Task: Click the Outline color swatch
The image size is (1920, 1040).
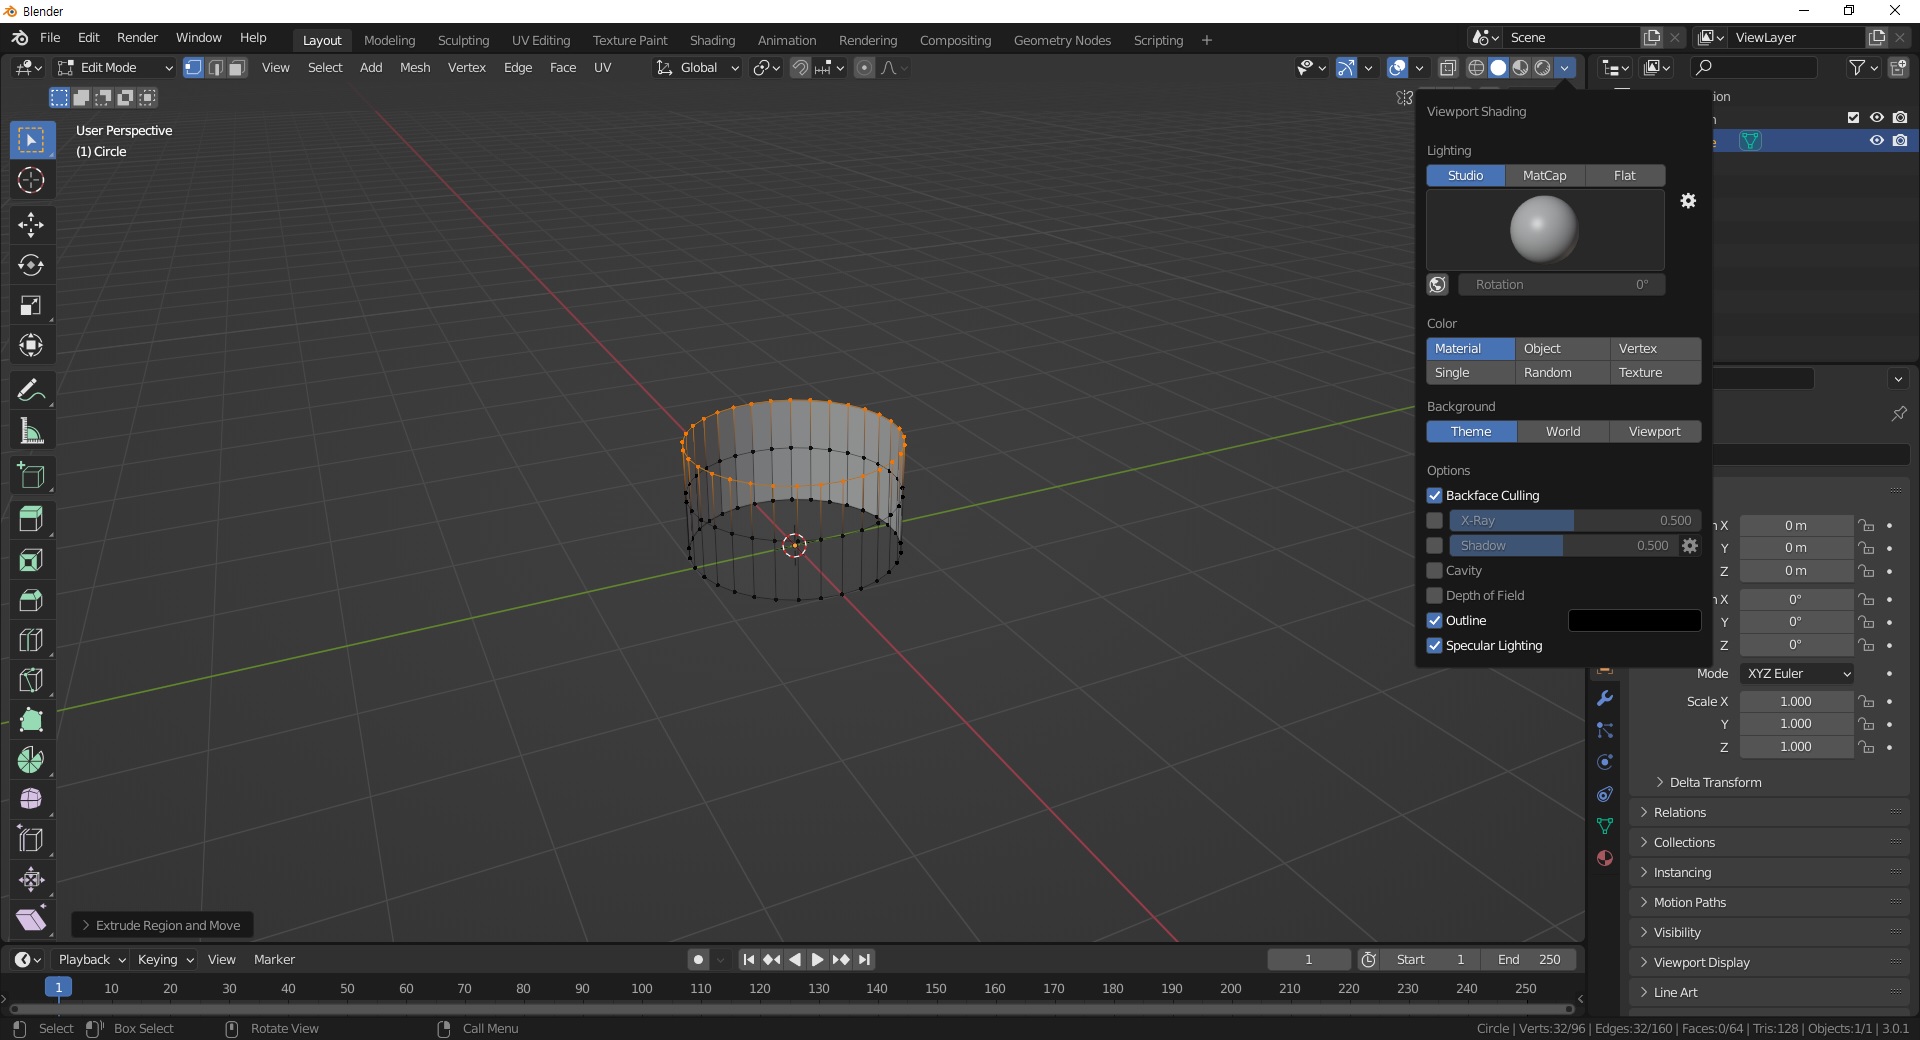Action: click(1634, 621)
